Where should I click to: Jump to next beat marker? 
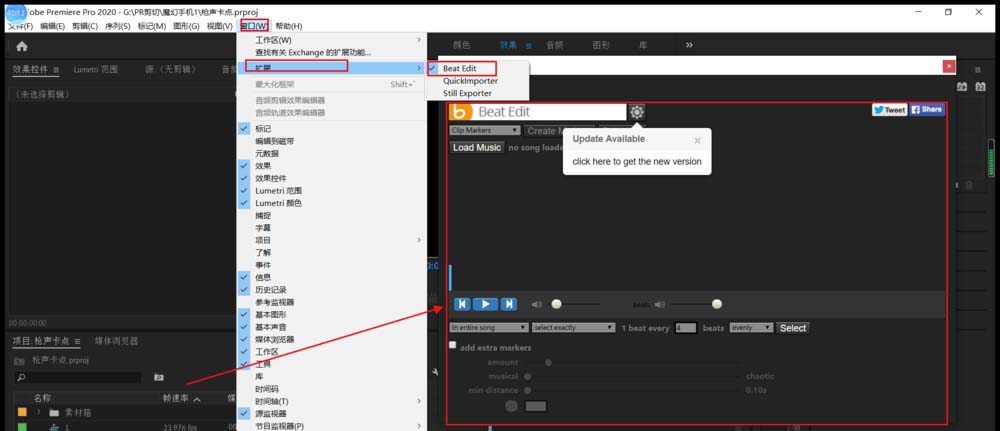(508, 304)
